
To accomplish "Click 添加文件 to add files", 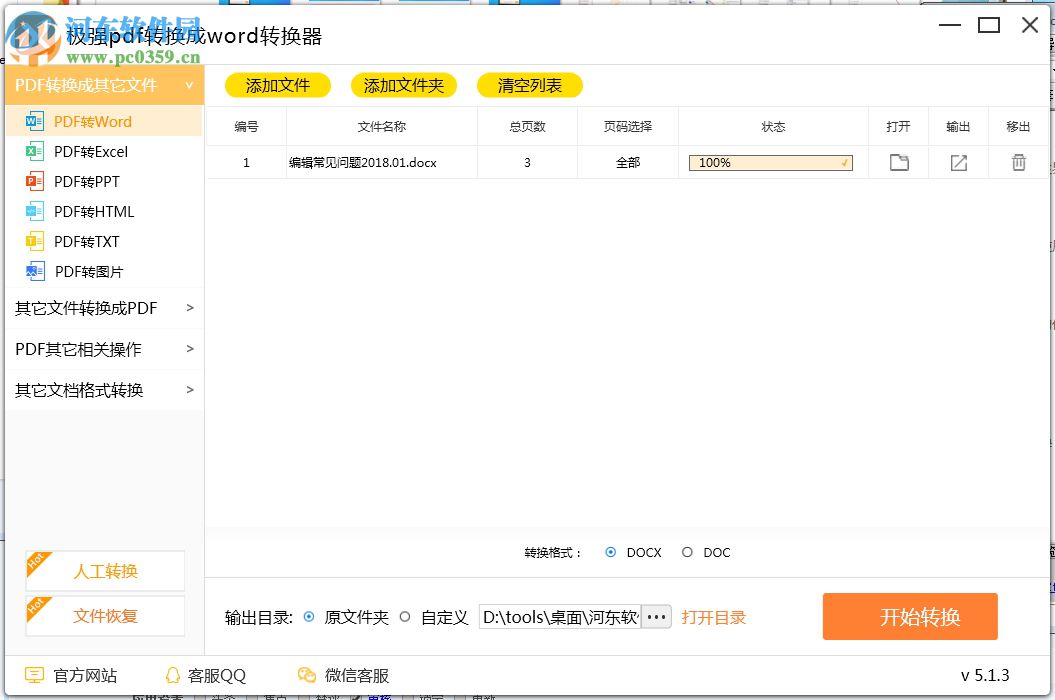I will click(277, 85).
